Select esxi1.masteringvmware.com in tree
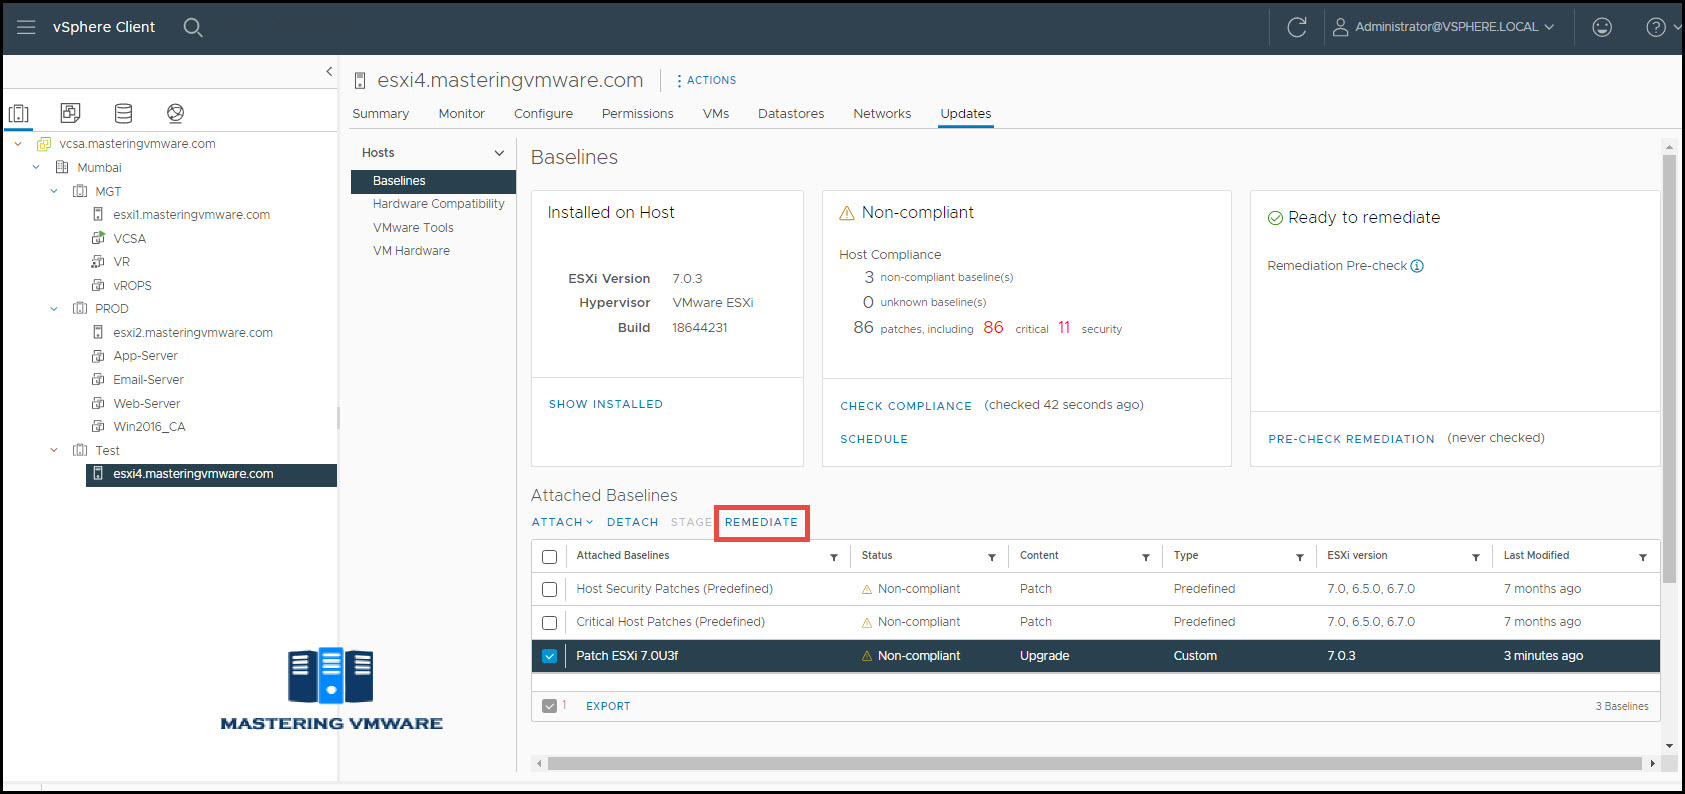Image resolution: width=1685 pixels, height=794 pixels. 191,215
